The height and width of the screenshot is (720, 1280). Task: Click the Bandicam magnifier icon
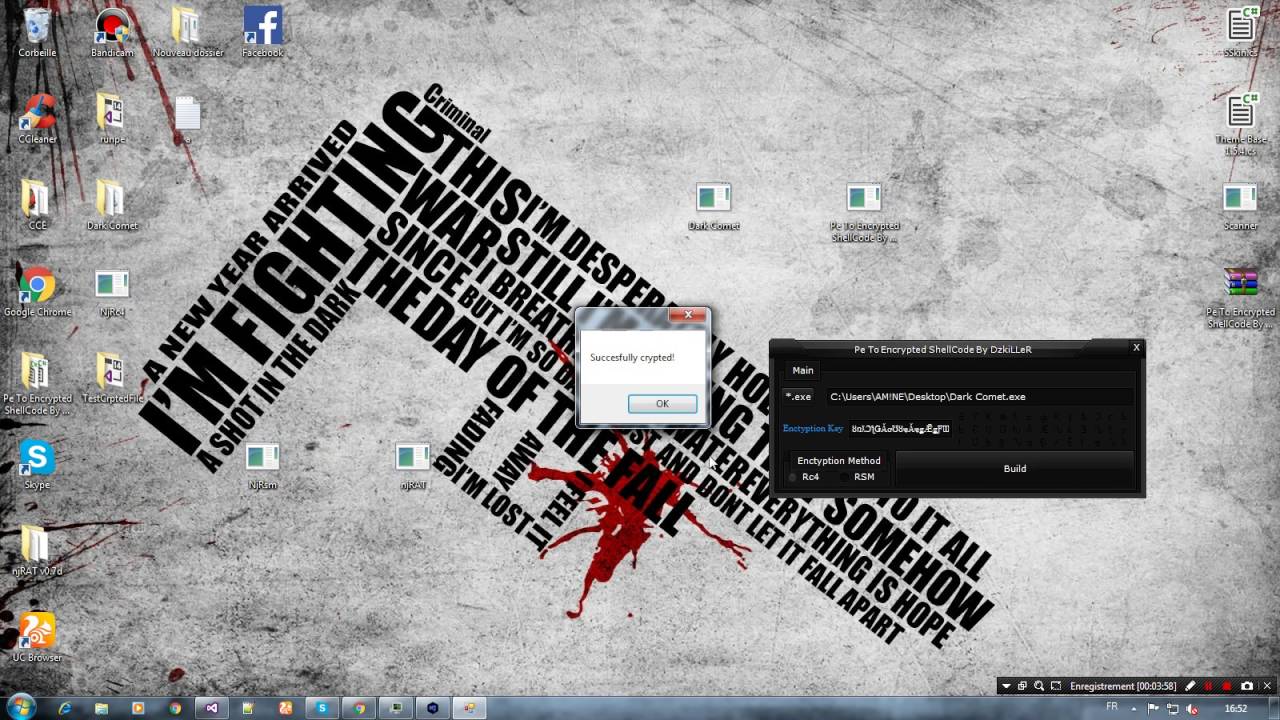pyautogui.click(x=1039, y=686)
